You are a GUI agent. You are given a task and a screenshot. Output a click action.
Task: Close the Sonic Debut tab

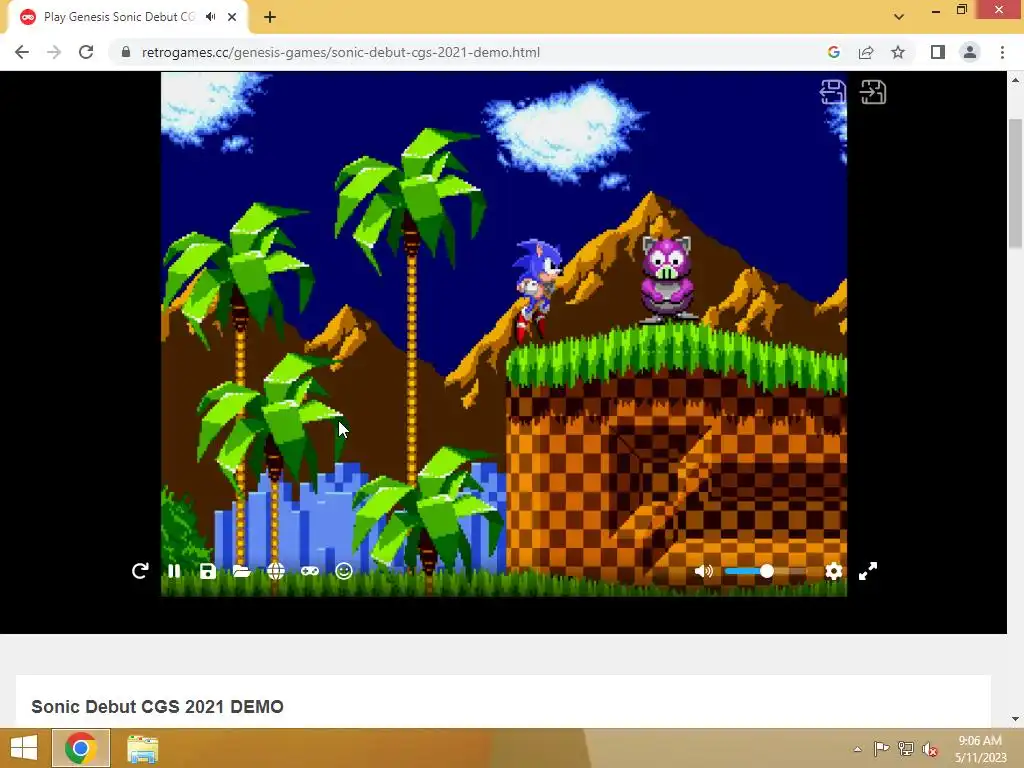(232, 17)
